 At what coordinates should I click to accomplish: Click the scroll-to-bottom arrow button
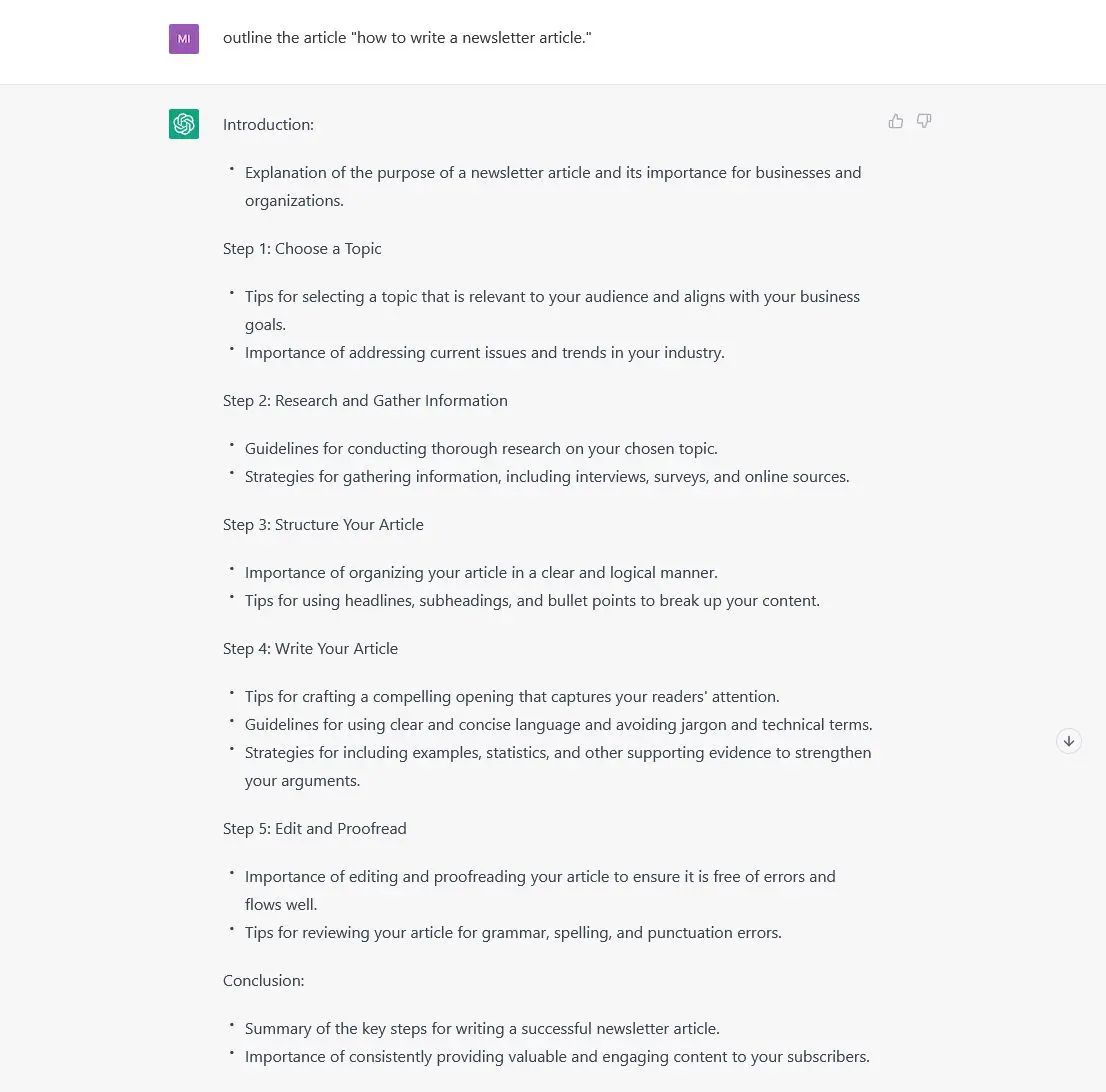pos(1069,741)
